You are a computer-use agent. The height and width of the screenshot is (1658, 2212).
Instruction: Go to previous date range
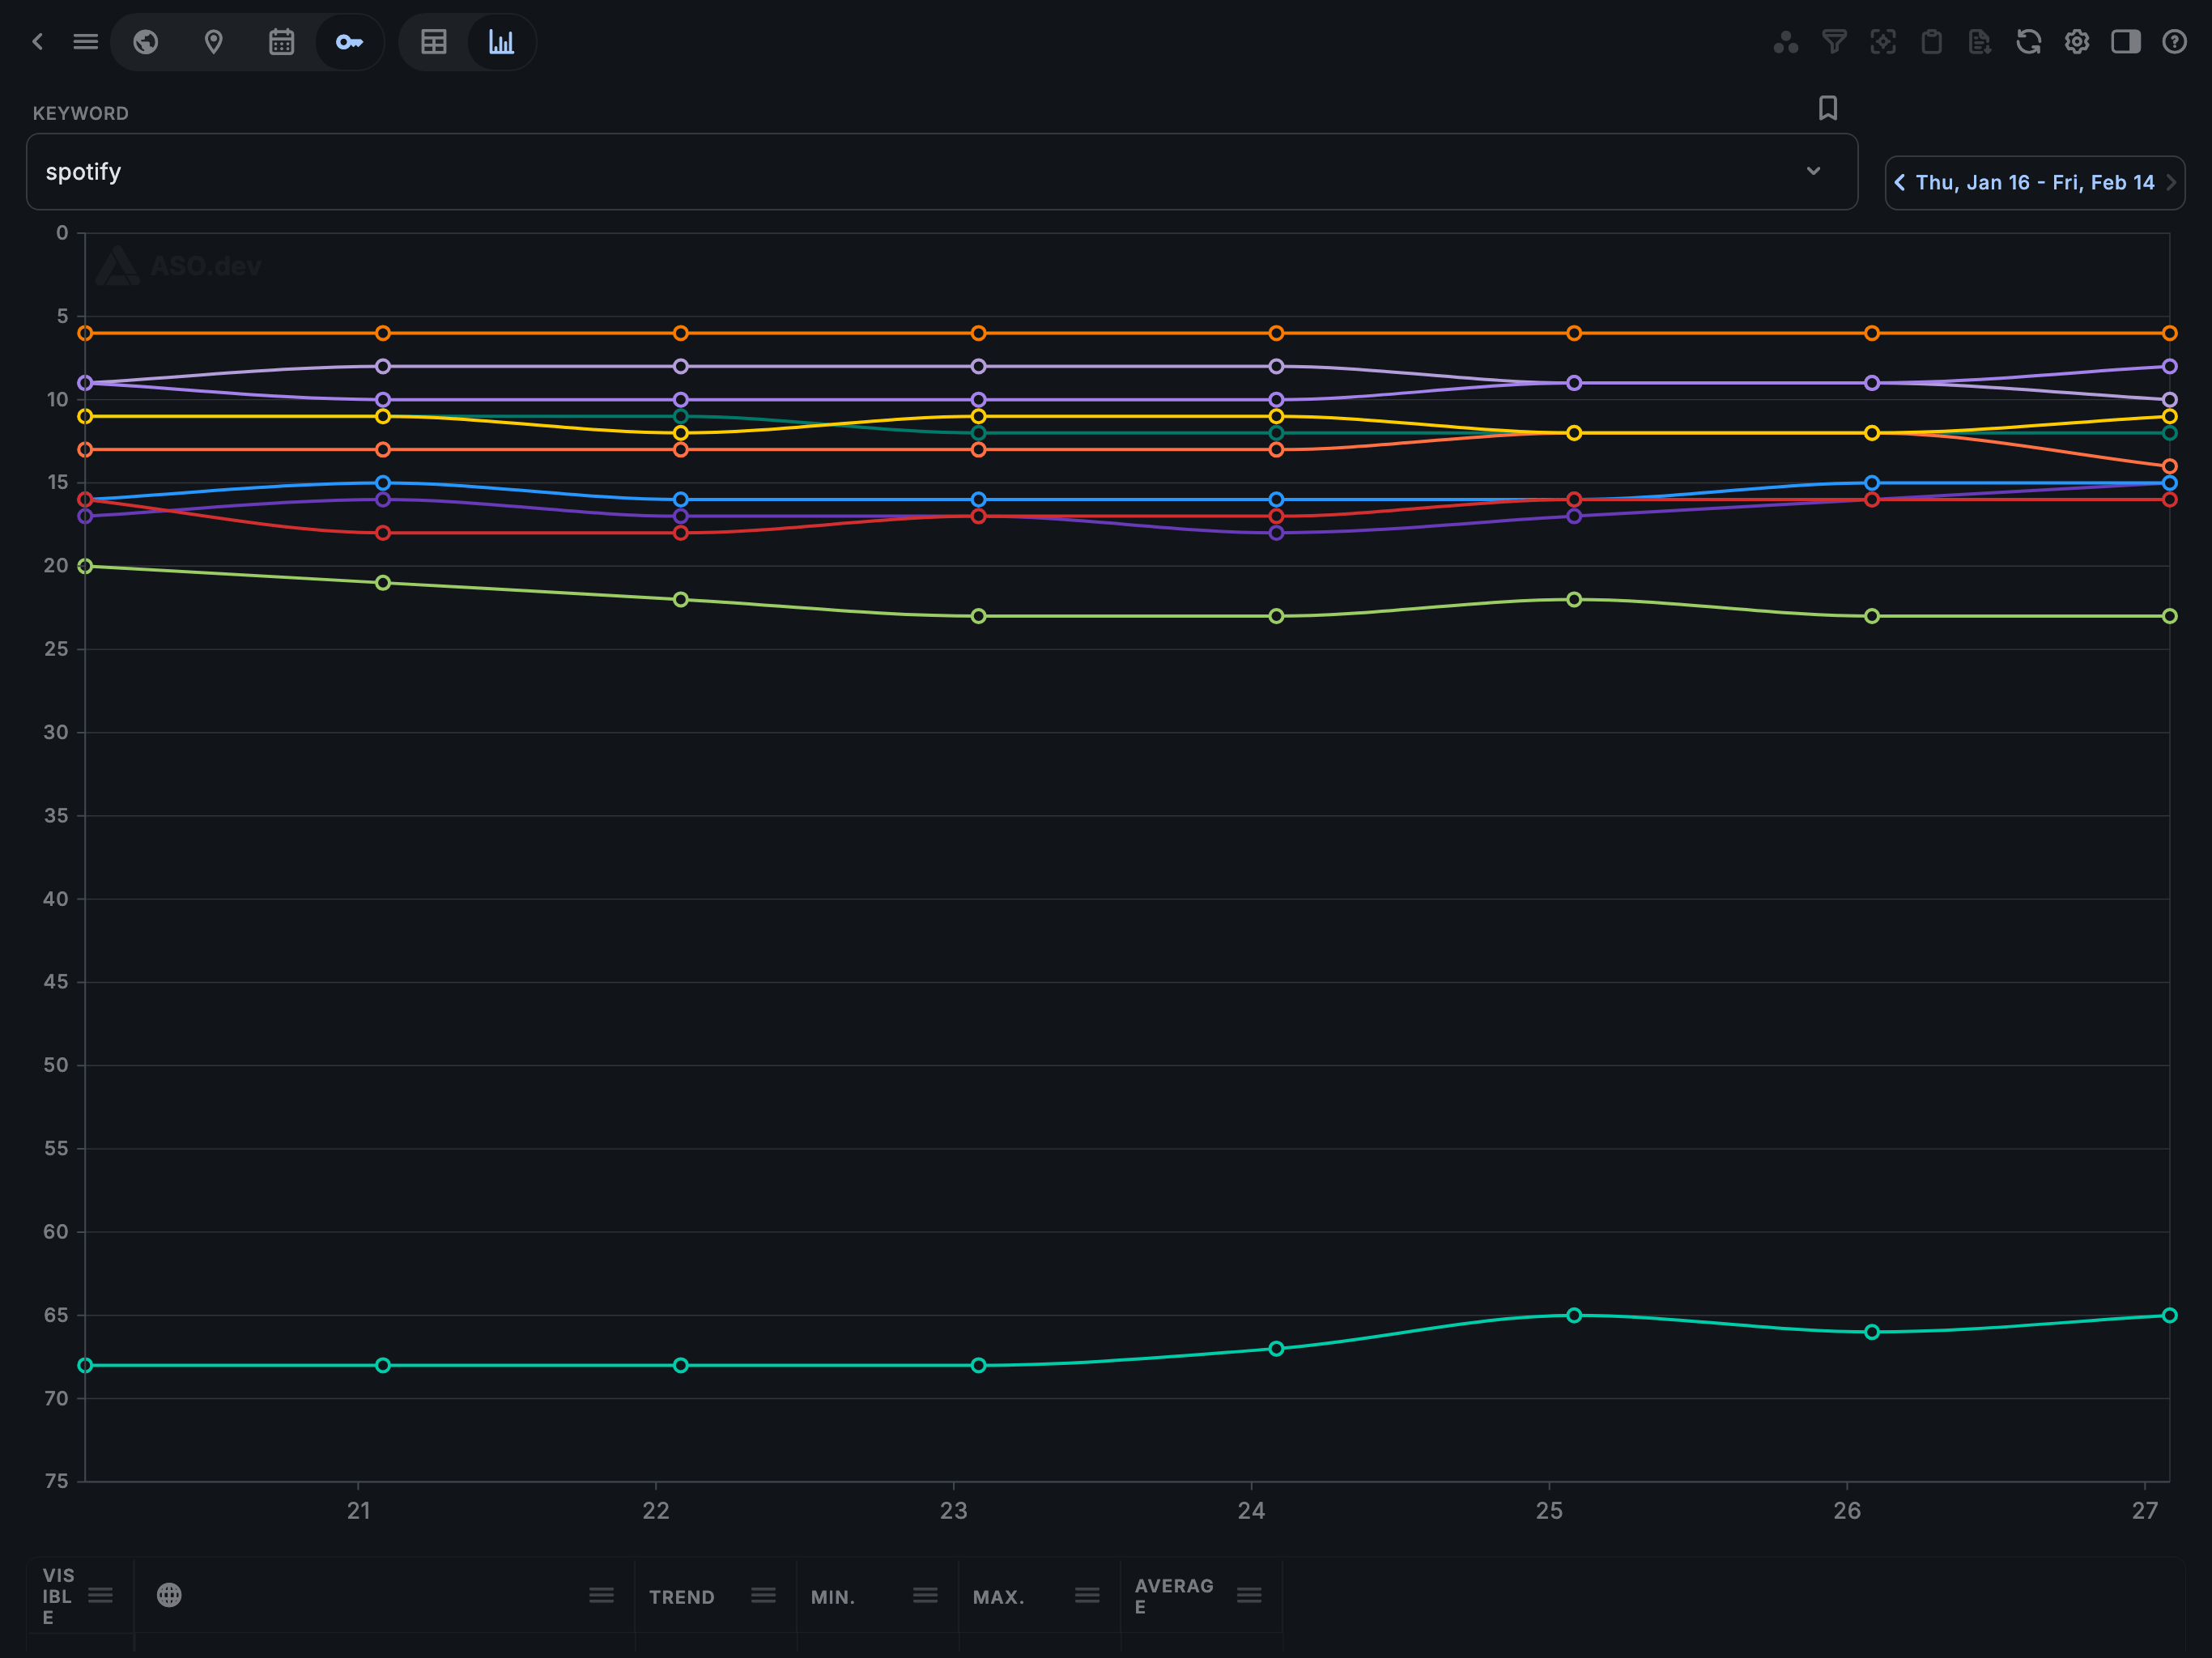(x=1900, y=182)
